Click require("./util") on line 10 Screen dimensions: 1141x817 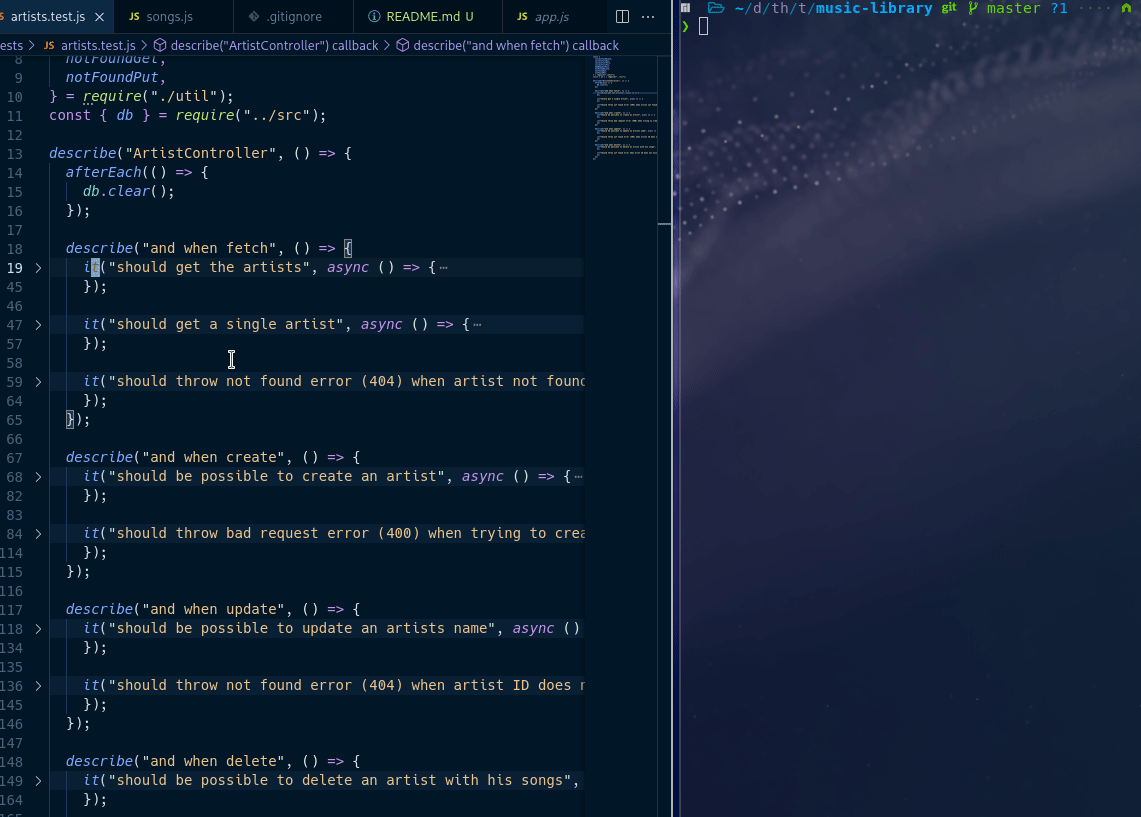click(154, 96)
